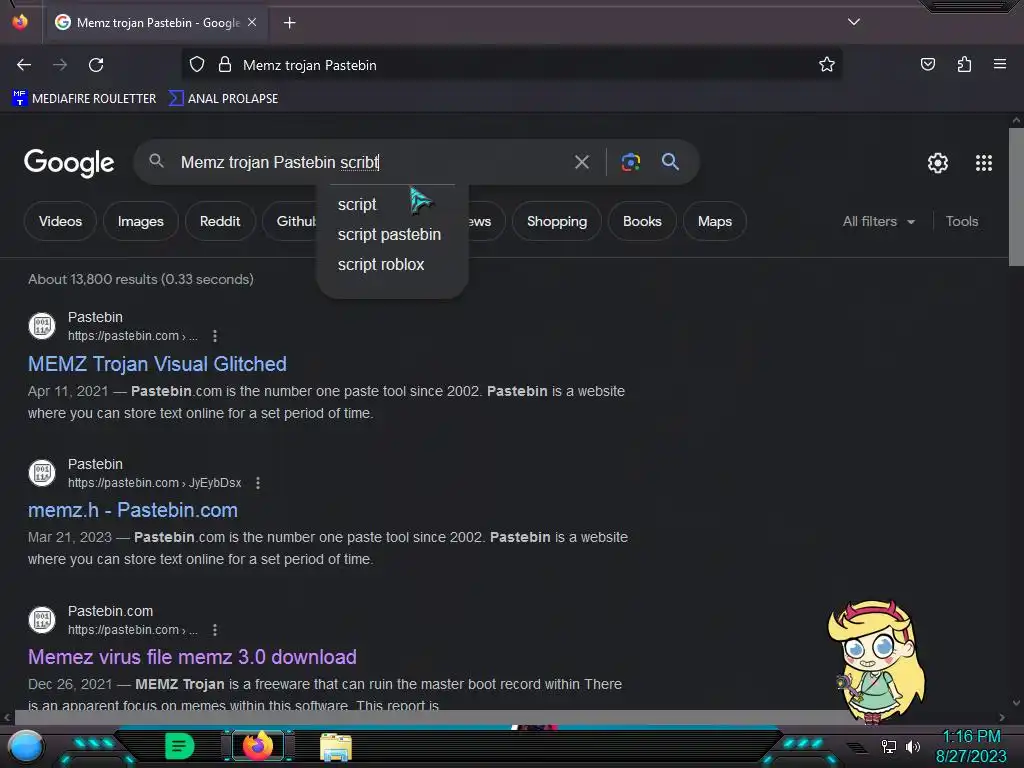Open ANAL PROLAPSE bookmark
Image resolution: width=1024 pixels, height=768 pixels.
click(223, 99)
